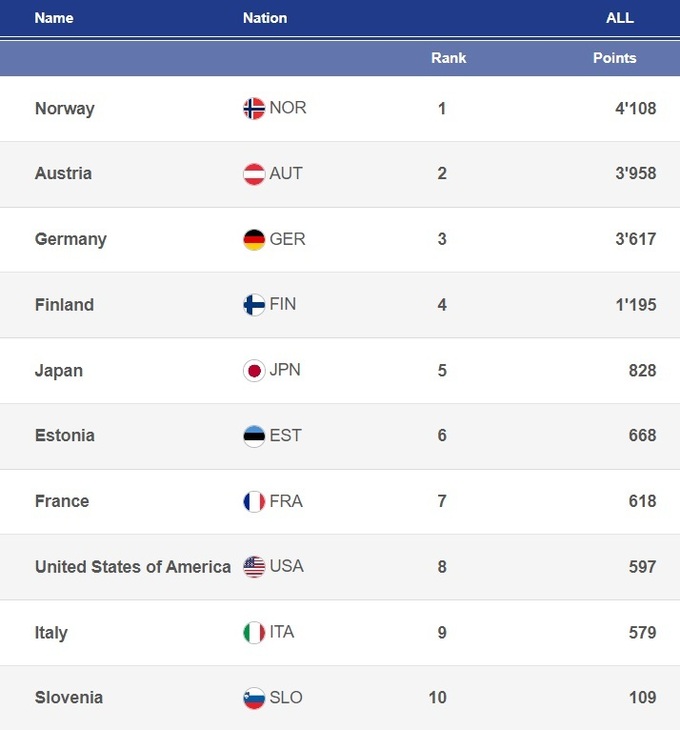
Task: Click the Austria flag icon
Action: (x=254, y=174)
